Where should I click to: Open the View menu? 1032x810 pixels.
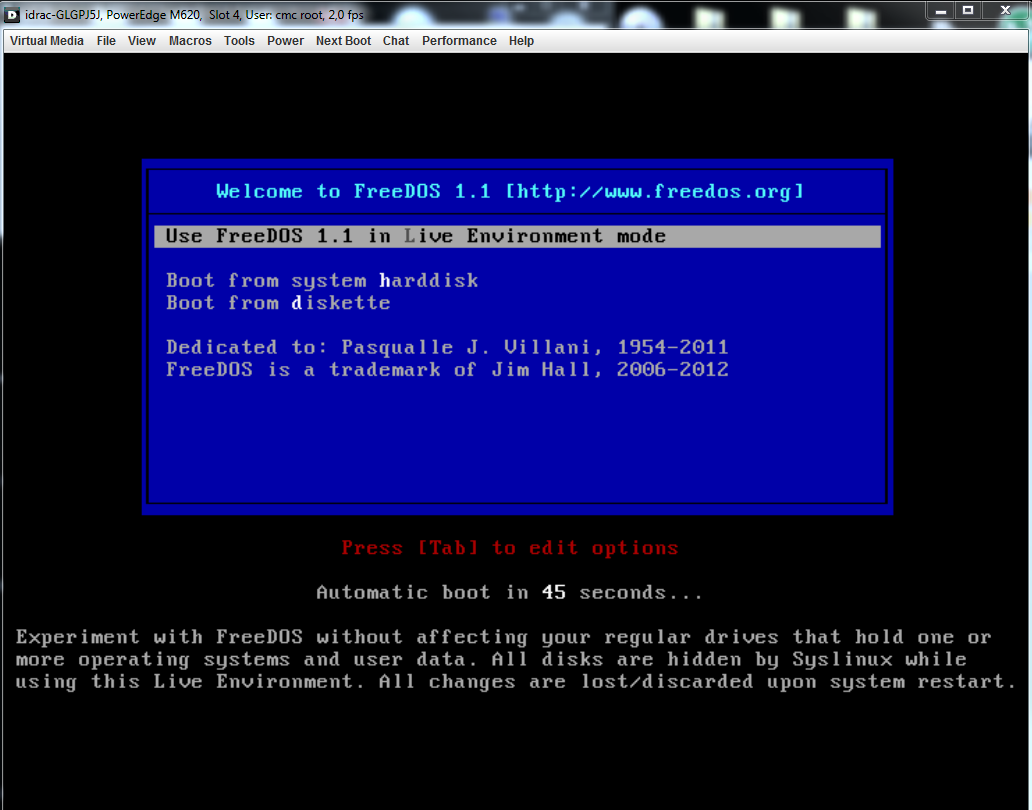[142, 41]
